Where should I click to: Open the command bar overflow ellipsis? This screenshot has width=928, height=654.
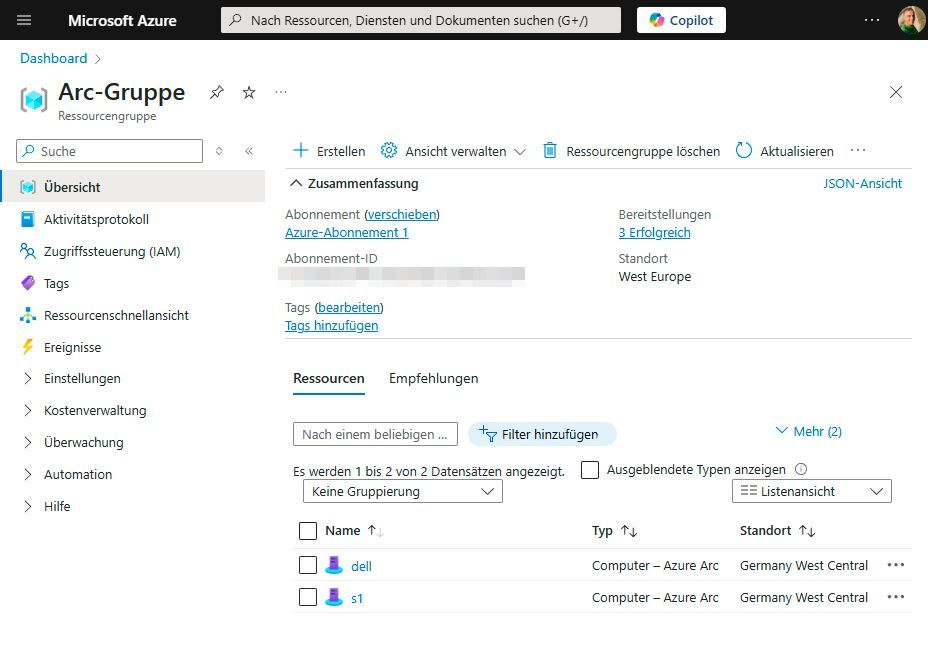(858, 150)
